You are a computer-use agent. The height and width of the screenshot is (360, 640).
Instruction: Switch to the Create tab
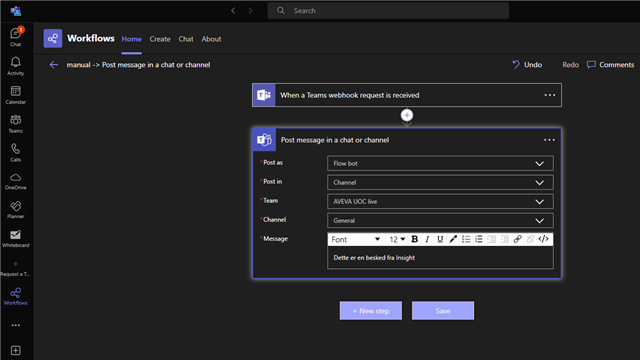click(160, 39)
